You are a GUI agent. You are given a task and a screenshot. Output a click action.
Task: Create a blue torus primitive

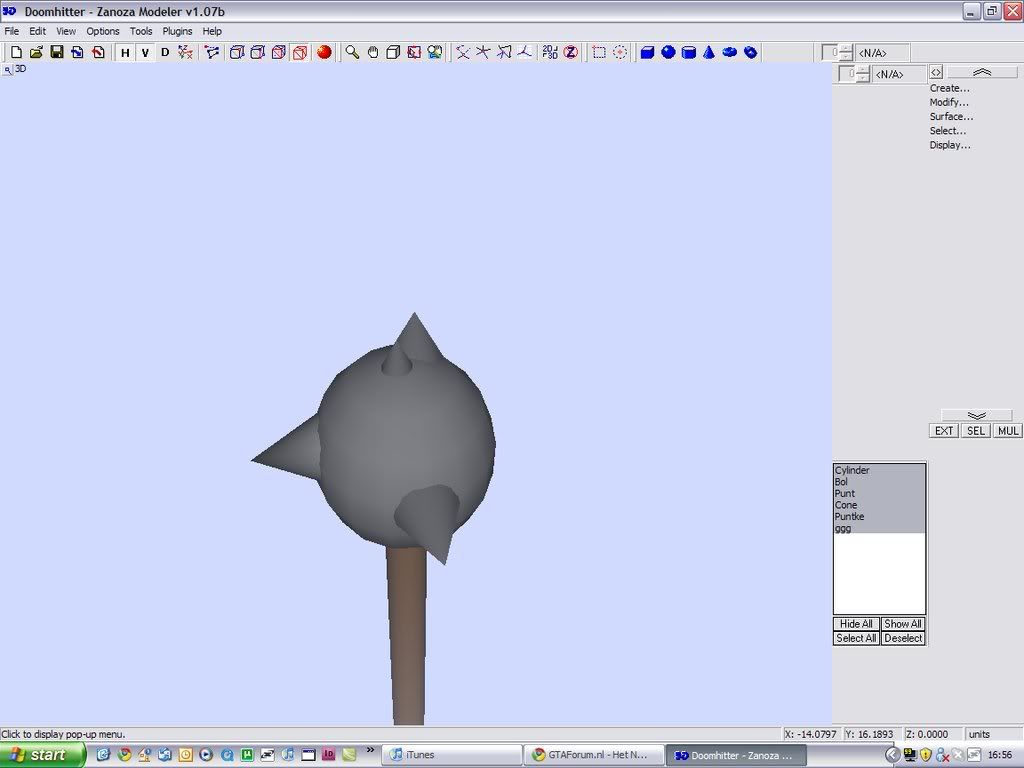(x=730, y=52)
